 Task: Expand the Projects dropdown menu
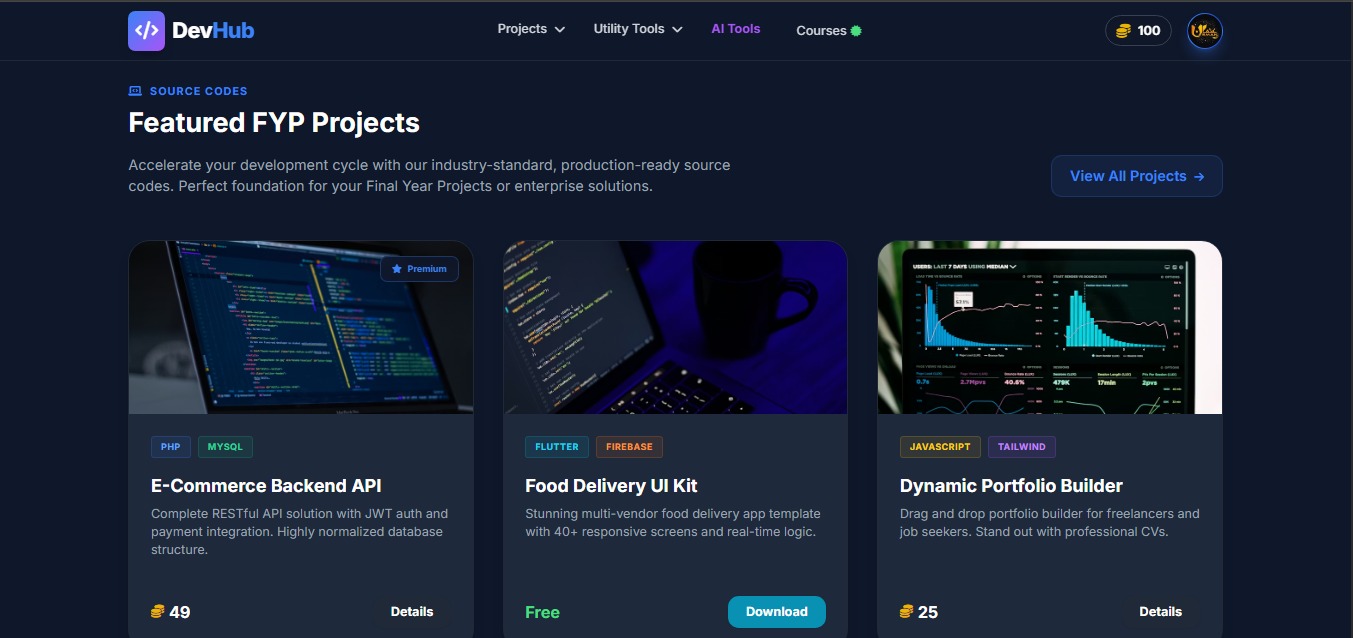point(531,29)
